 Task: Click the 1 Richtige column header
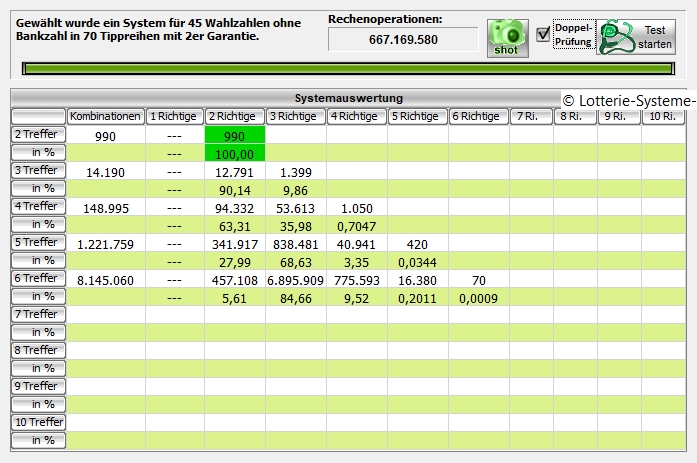pos(174,116)
